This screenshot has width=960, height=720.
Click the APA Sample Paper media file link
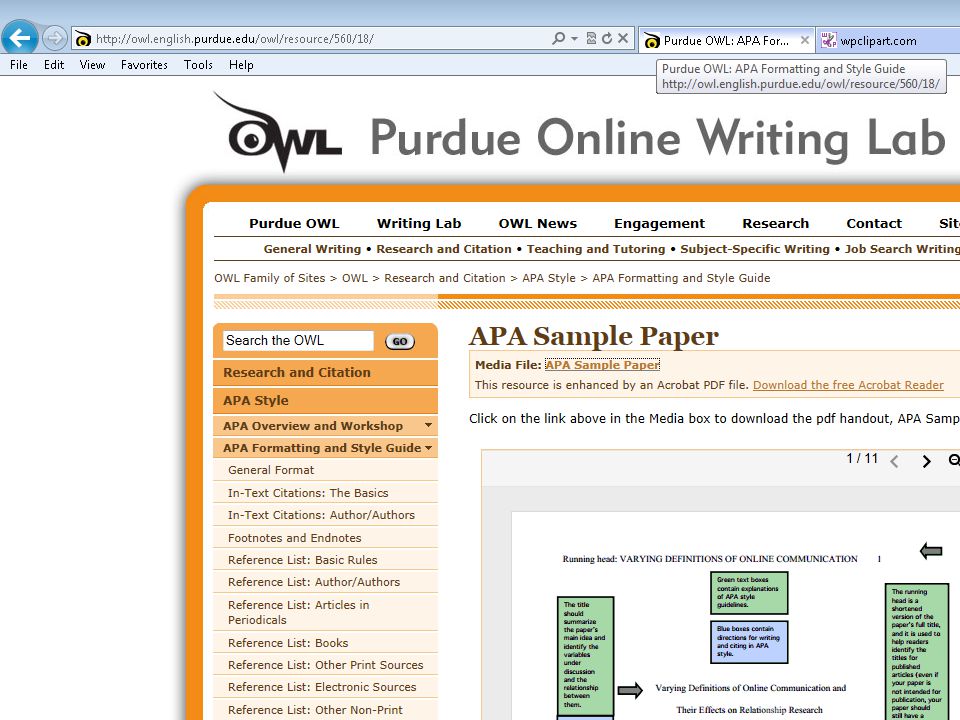pyautogui.click(x=602, y=365)
